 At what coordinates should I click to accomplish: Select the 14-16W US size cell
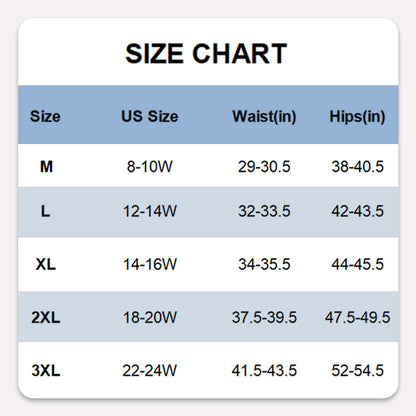click(x=150, y=264)
